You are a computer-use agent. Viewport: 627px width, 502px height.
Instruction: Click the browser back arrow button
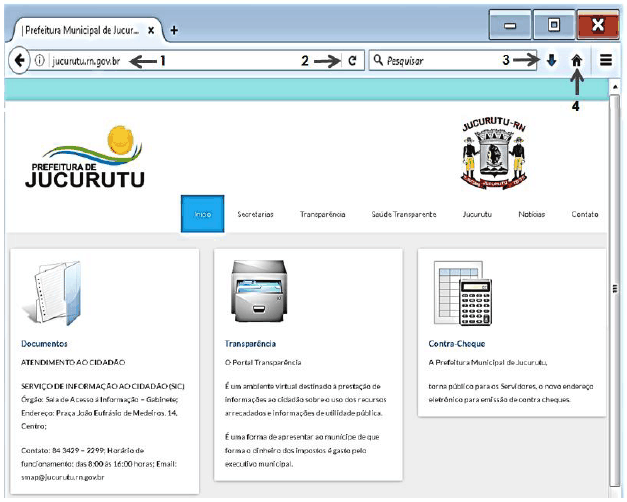(19, 60)
